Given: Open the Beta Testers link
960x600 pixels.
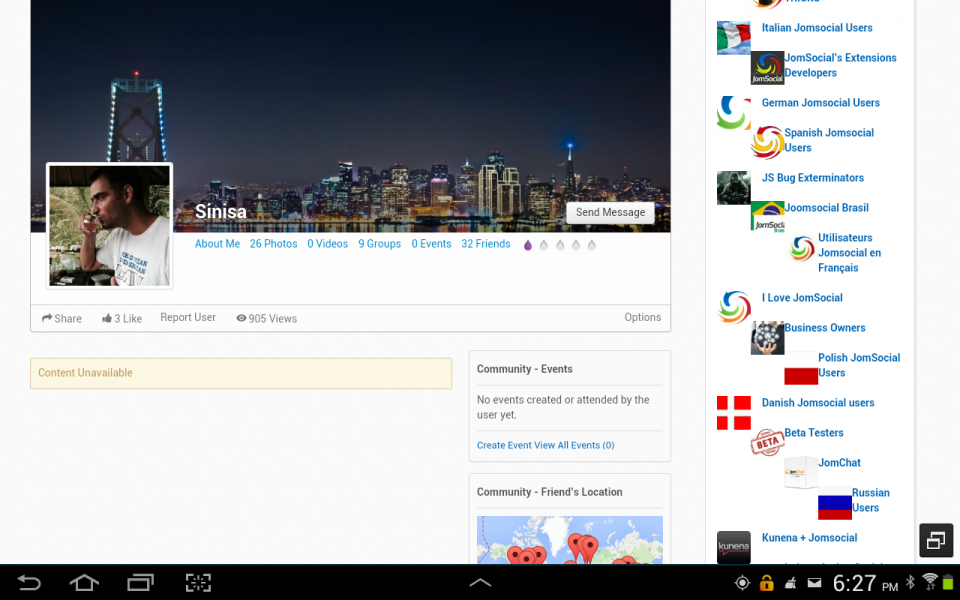Looking at the screenshot, I should point(814,433).
